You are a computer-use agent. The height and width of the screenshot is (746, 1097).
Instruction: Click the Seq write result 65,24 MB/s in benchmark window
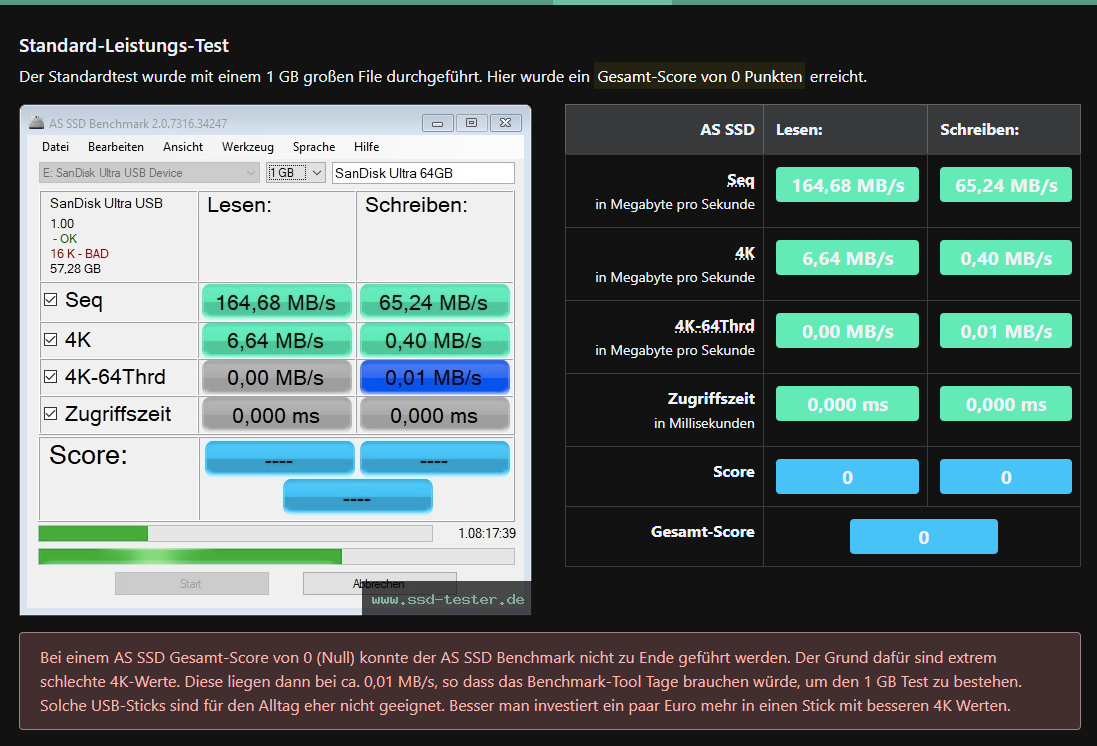pyautogui.click(x=434, y=302)
